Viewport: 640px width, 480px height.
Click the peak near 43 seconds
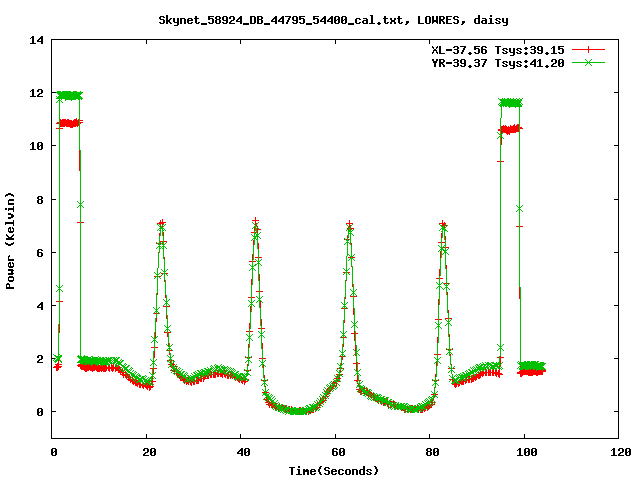click(256, 222)
